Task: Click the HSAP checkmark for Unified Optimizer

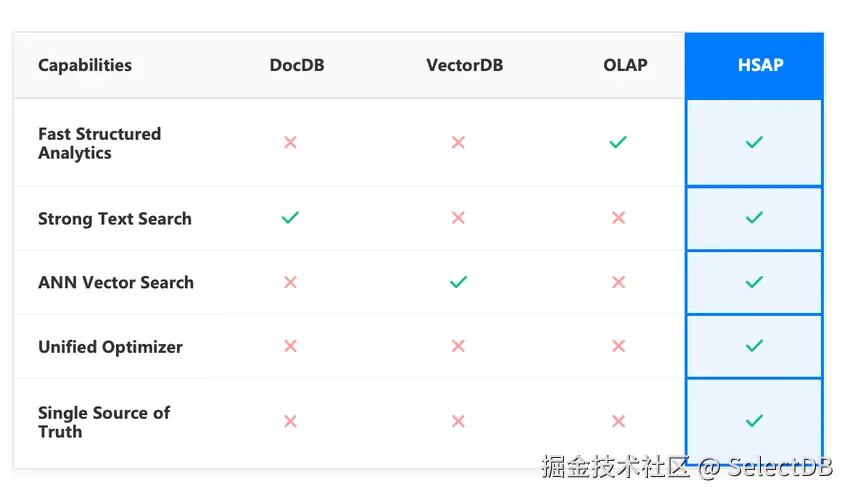Action: [754, 346]
